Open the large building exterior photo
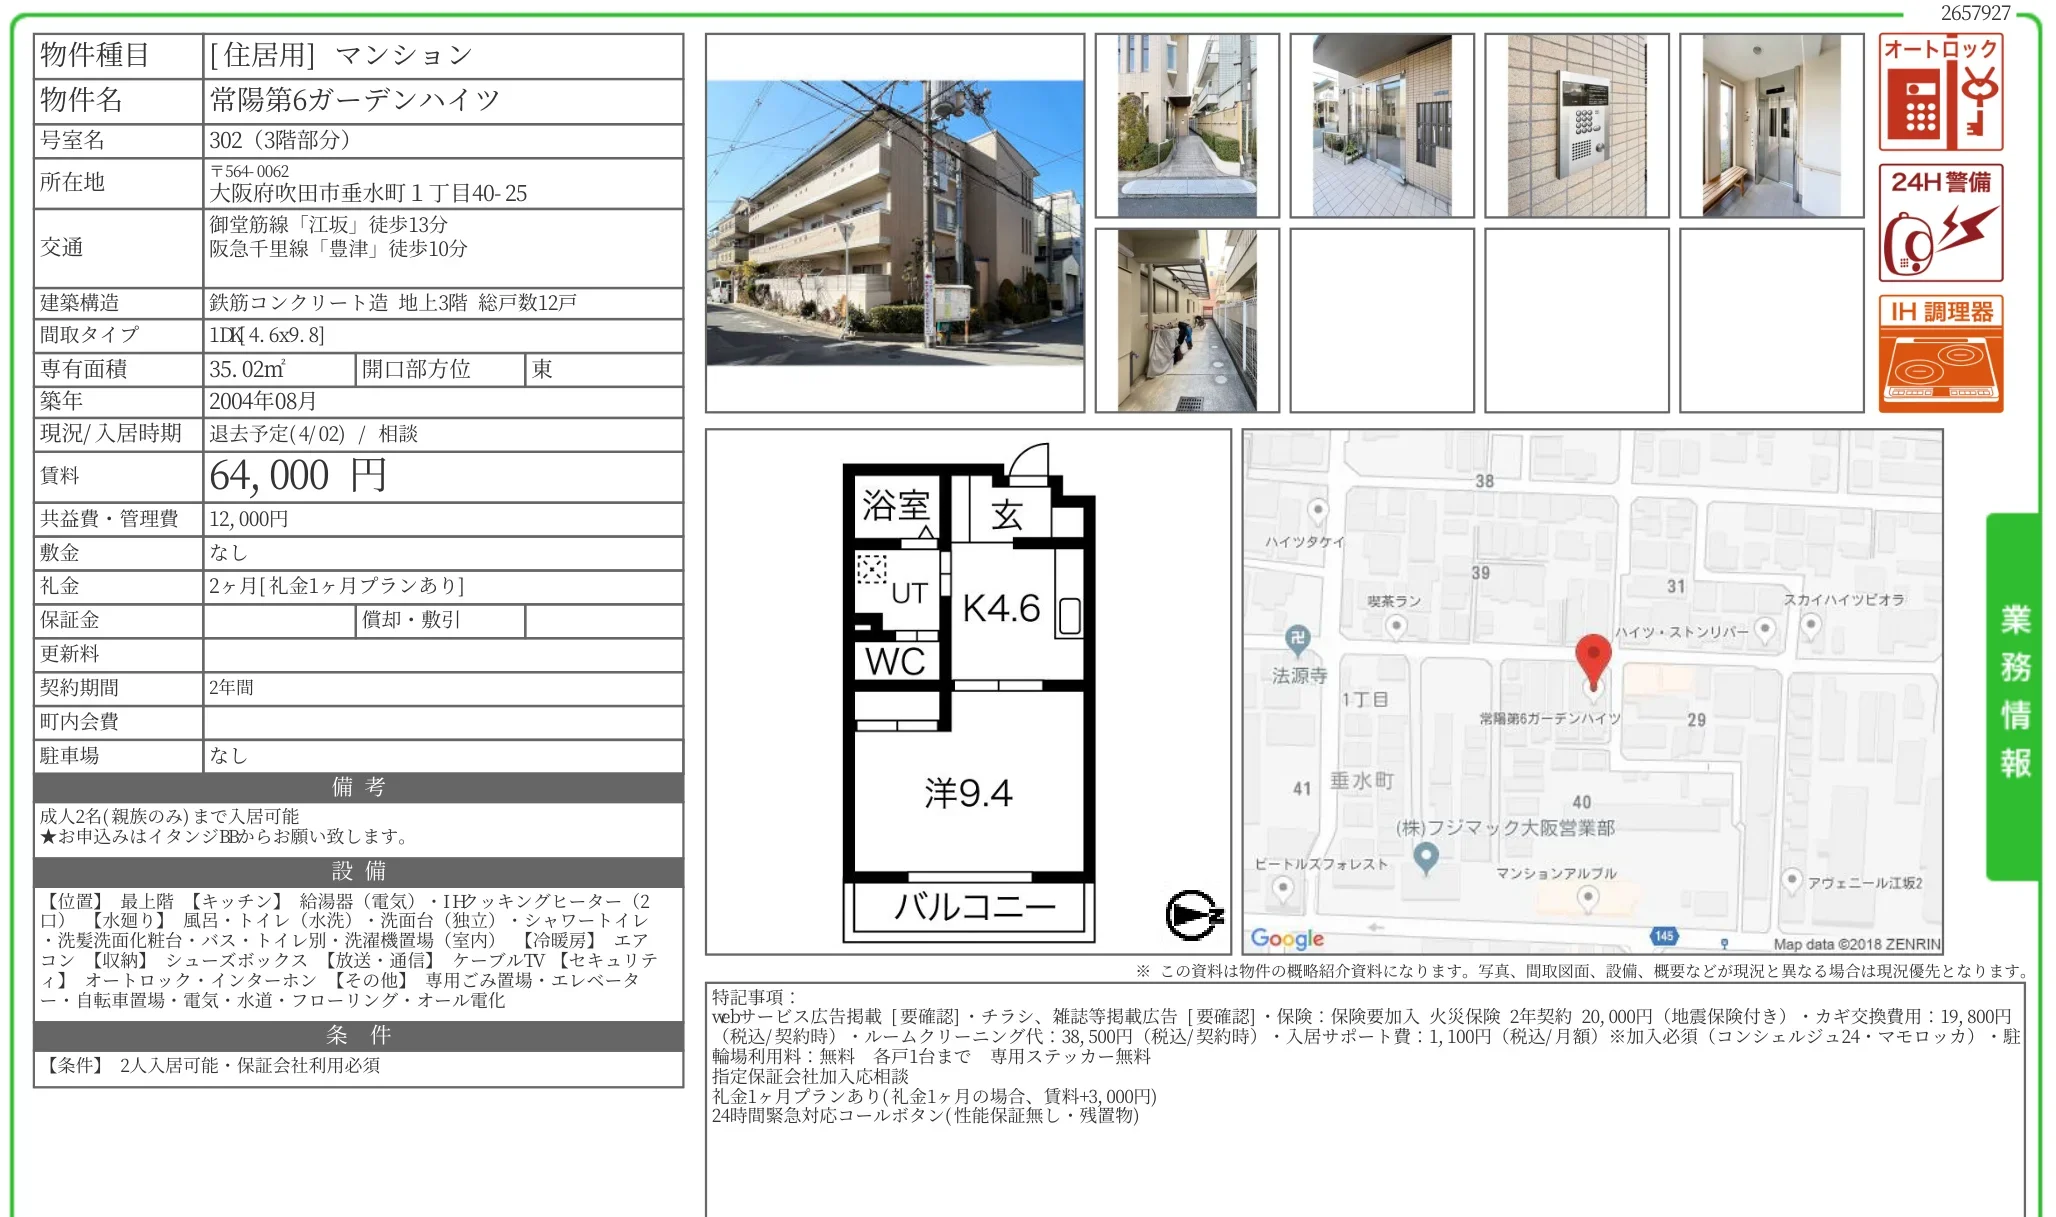This screenshot has height=1217, width=2056. pos(895,223)
